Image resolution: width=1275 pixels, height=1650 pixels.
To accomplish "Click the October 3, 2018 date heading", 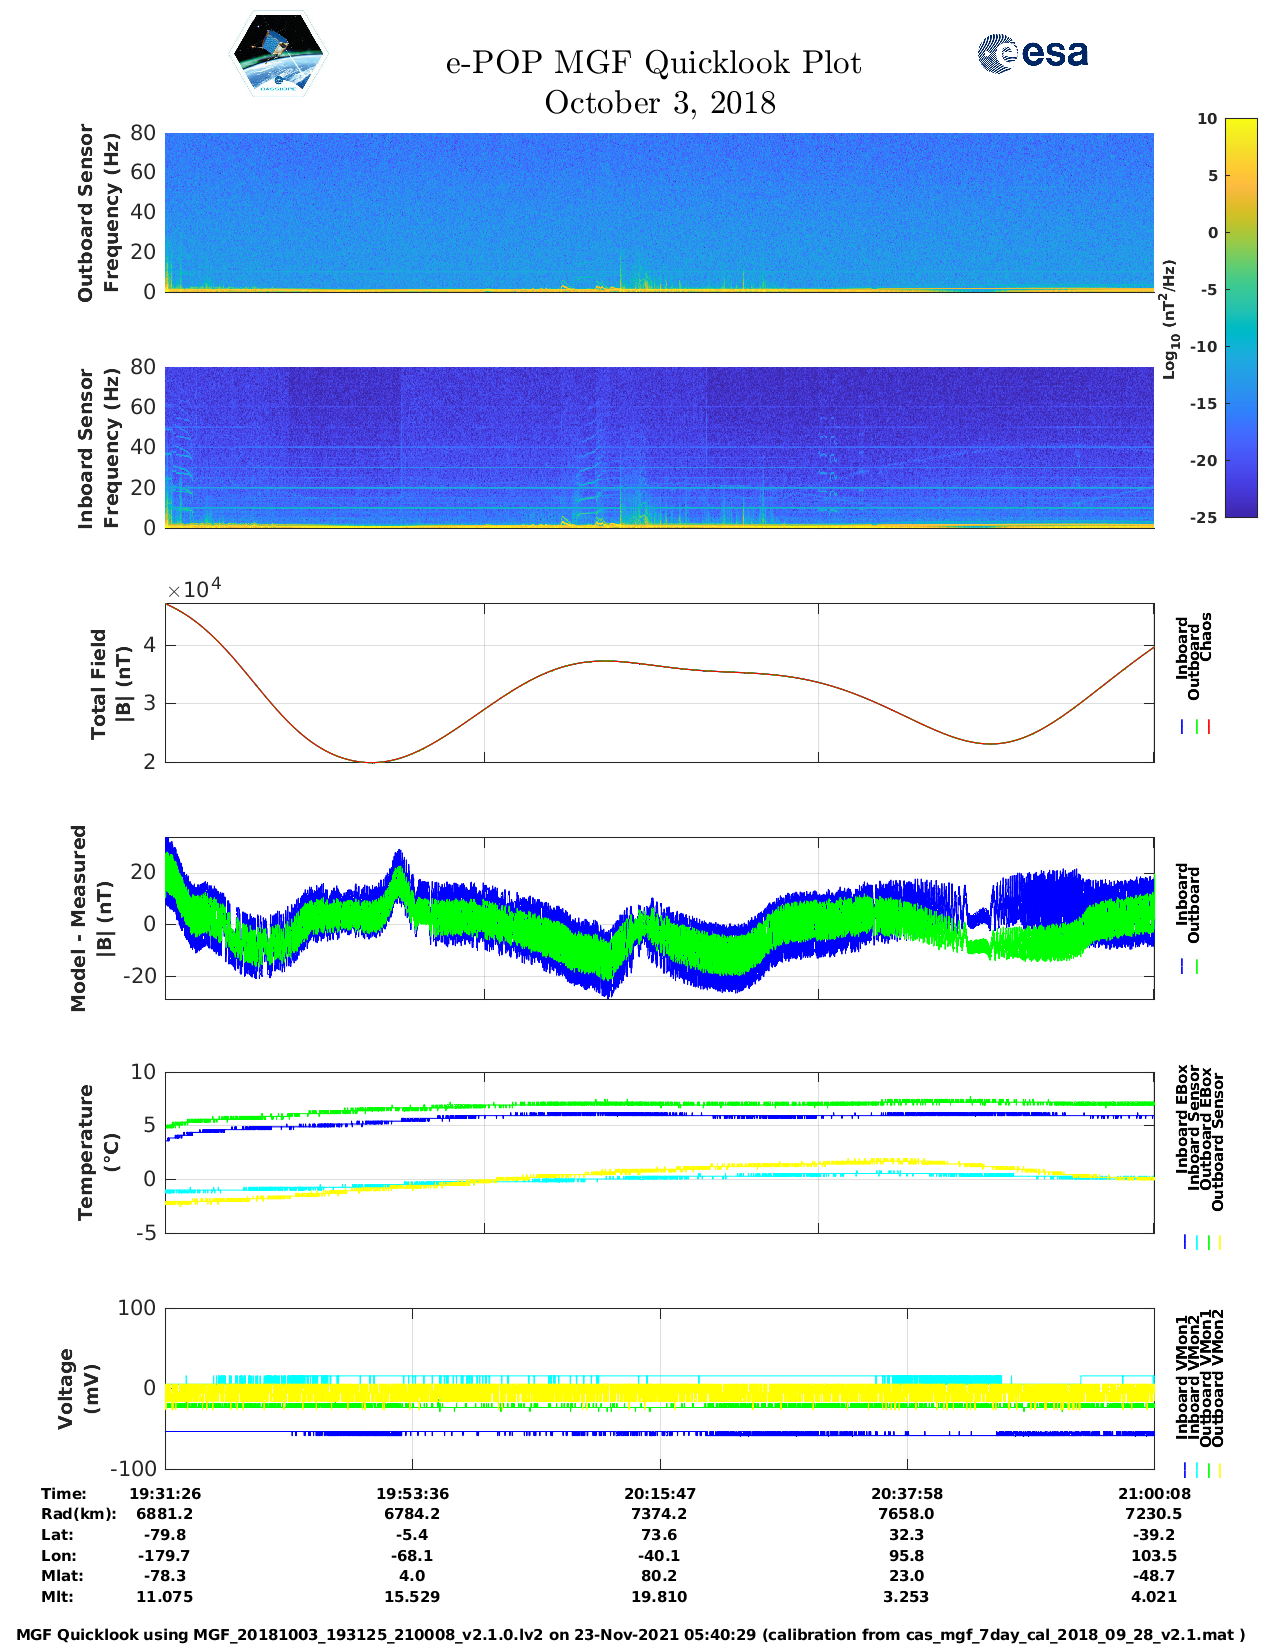I will (x=660, y=103).
